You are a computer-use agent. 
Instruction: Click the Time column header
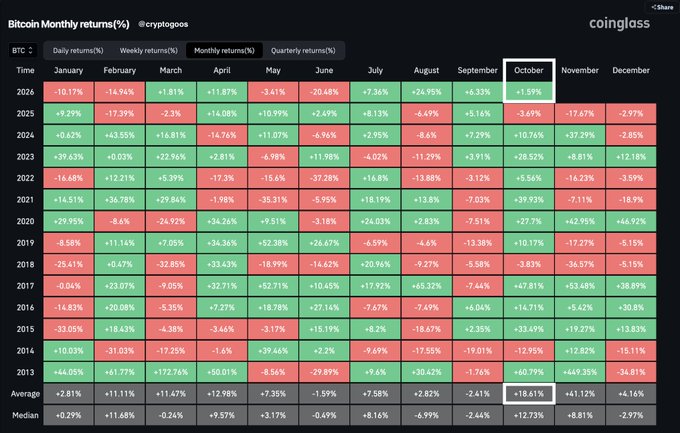[25, 70]
